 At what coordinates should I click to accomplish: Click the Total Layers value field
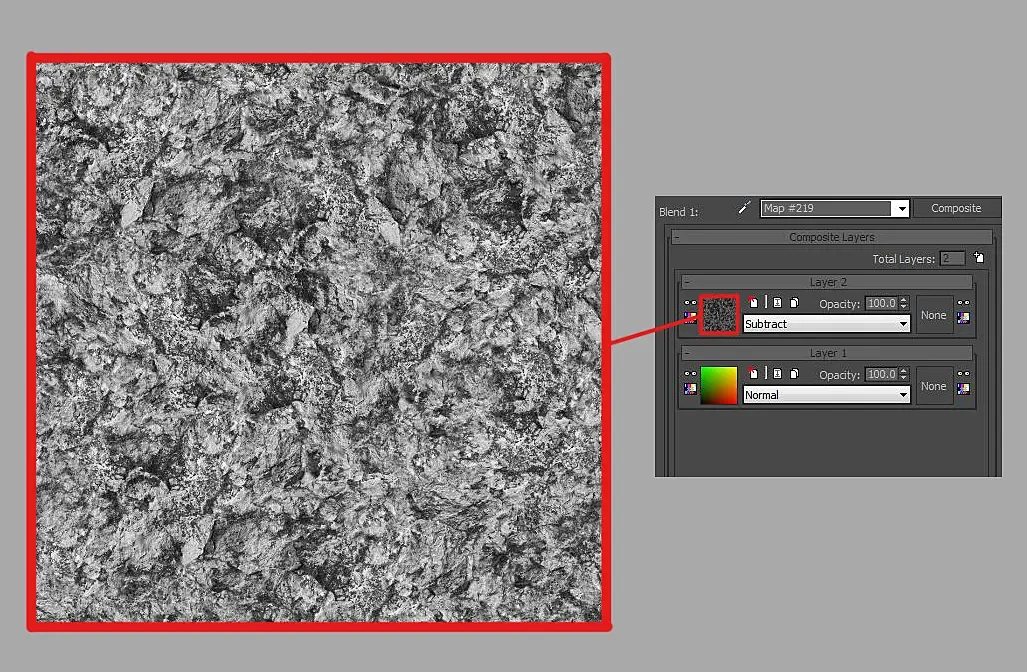pos(952,258)
